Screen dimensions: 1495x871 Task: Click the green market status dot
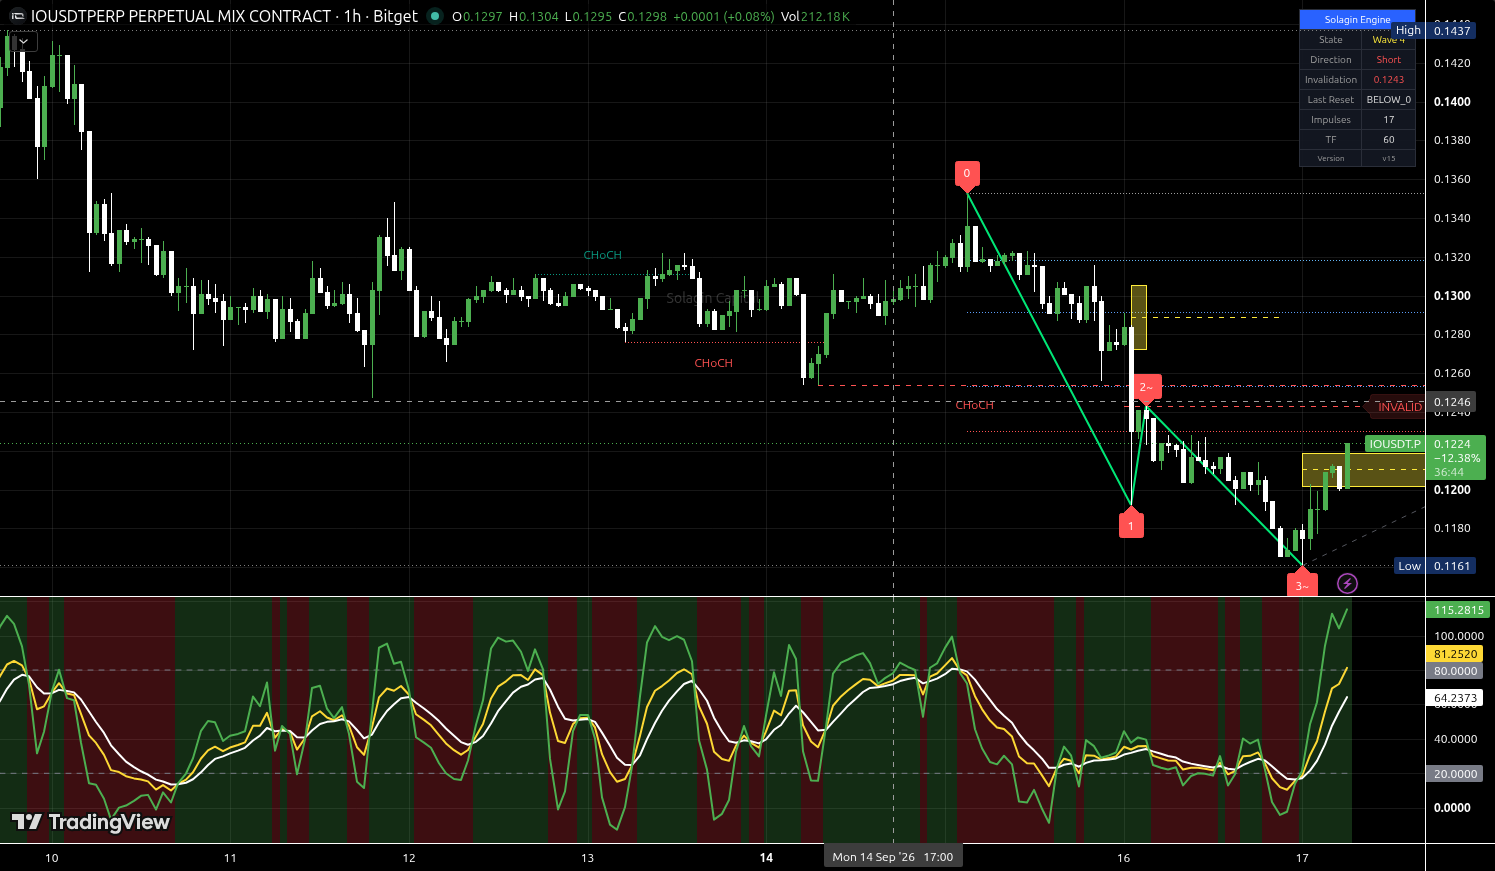click(434, 16)
